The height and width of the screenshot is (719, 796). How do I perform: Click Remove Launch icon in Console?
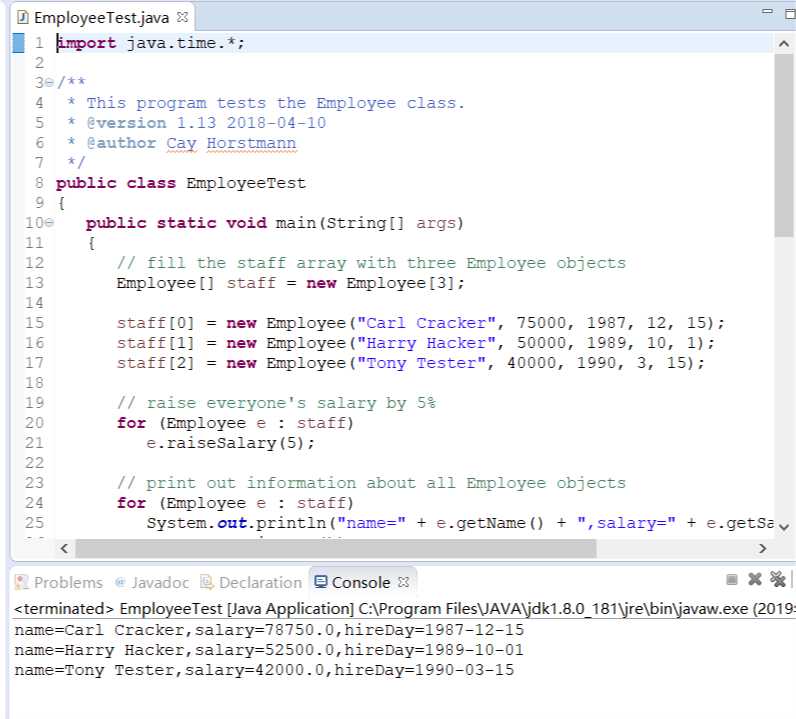(x=755, y=579)
